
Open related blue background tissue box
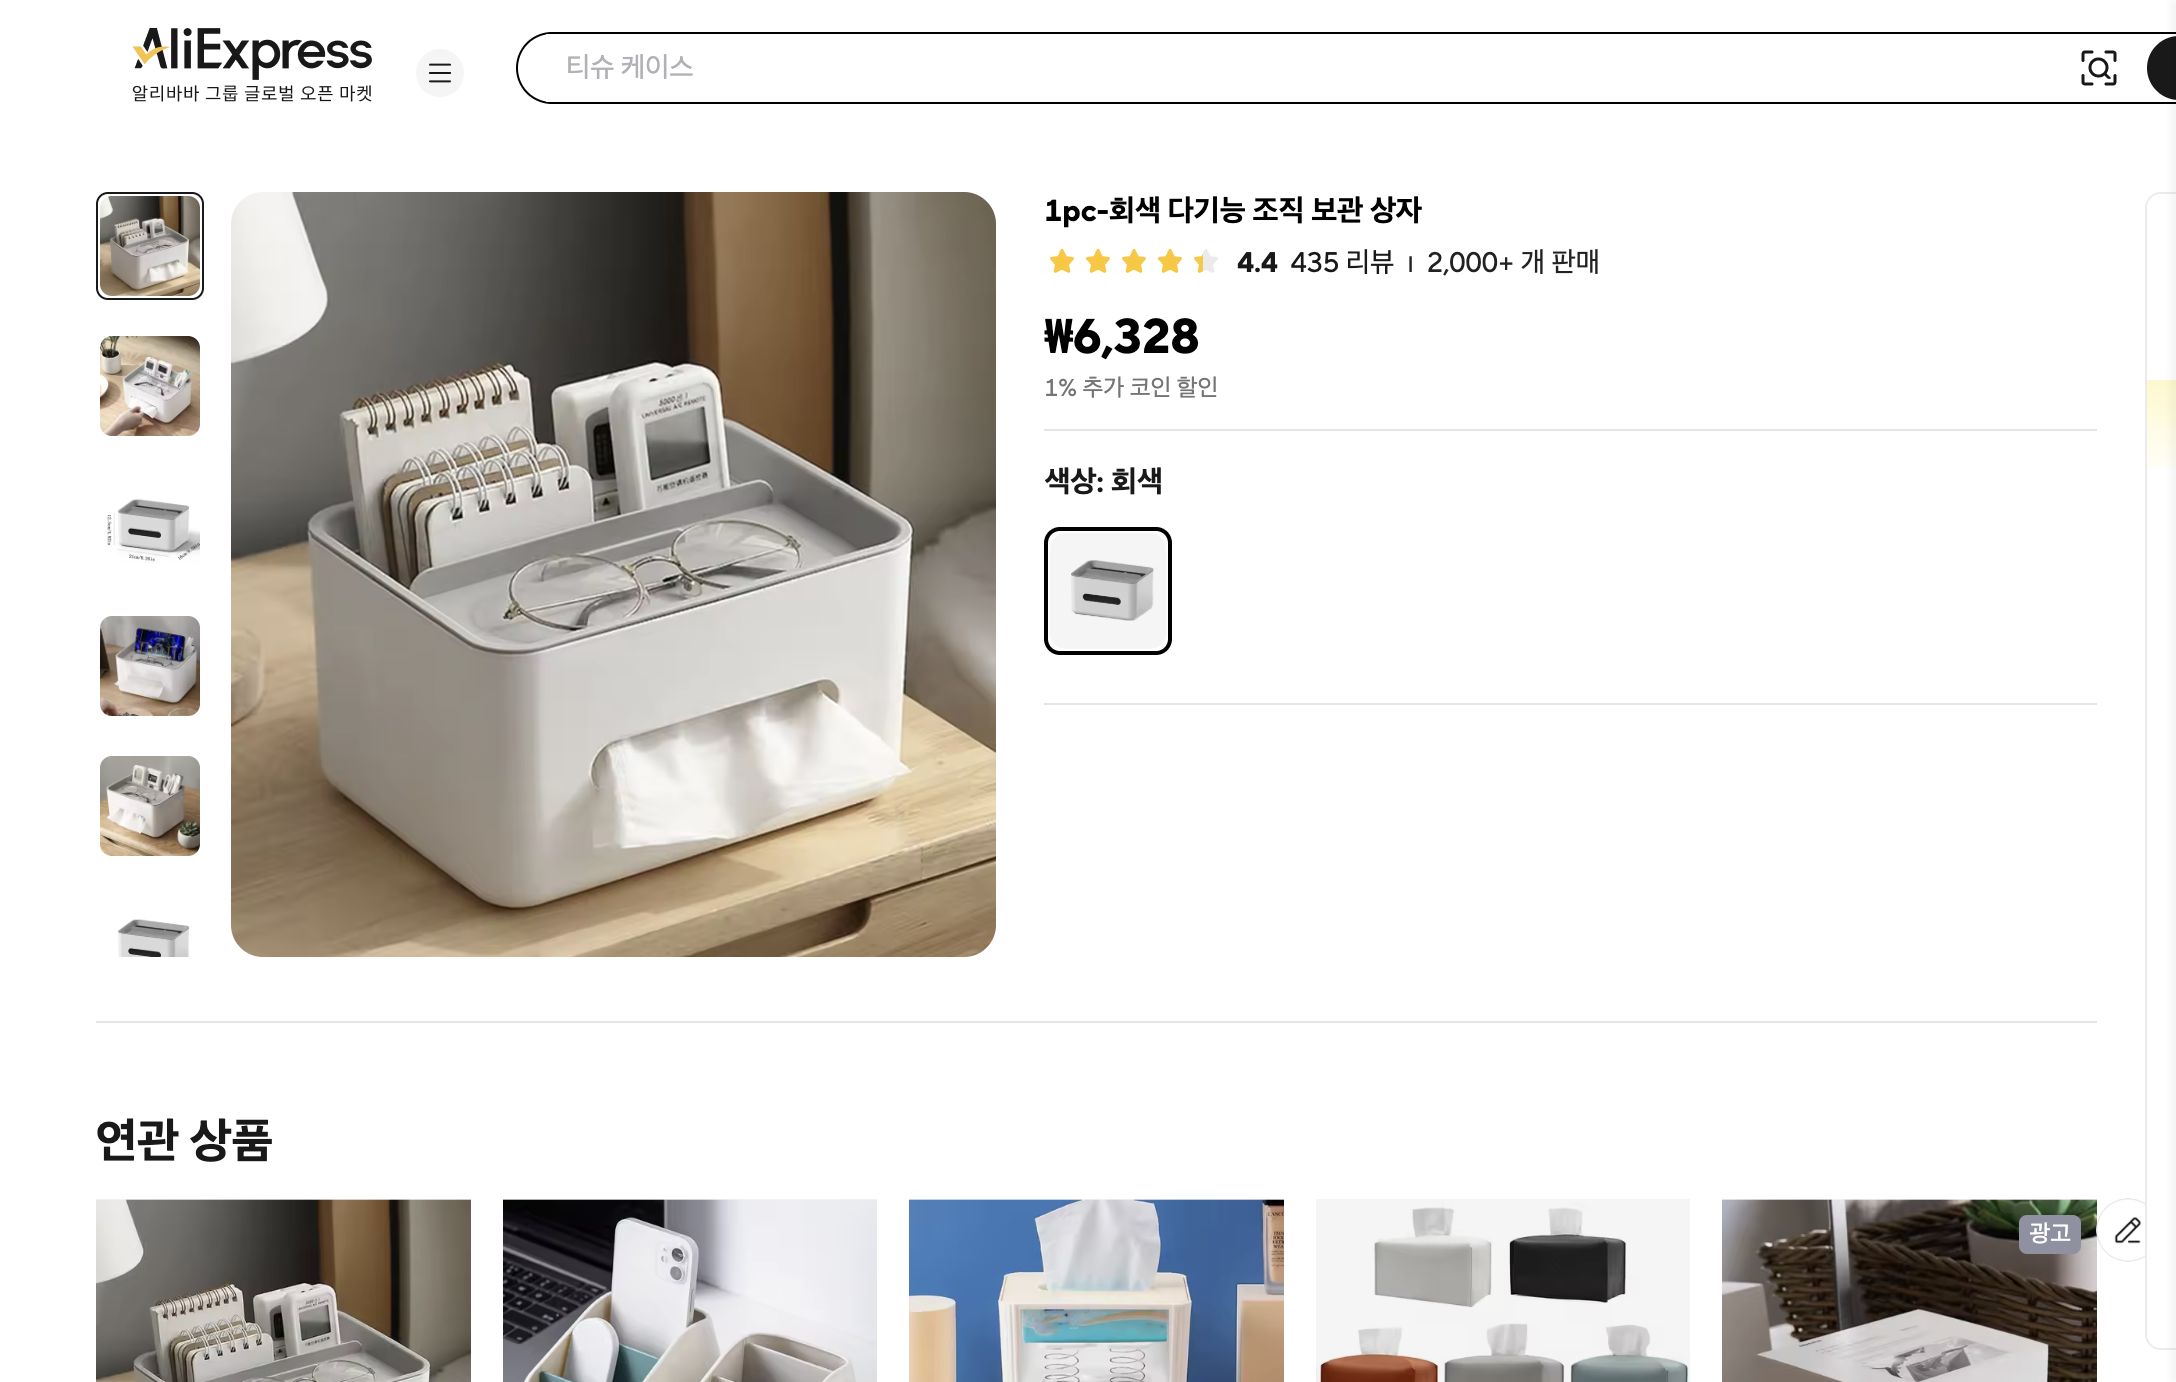point(1096,1290)
